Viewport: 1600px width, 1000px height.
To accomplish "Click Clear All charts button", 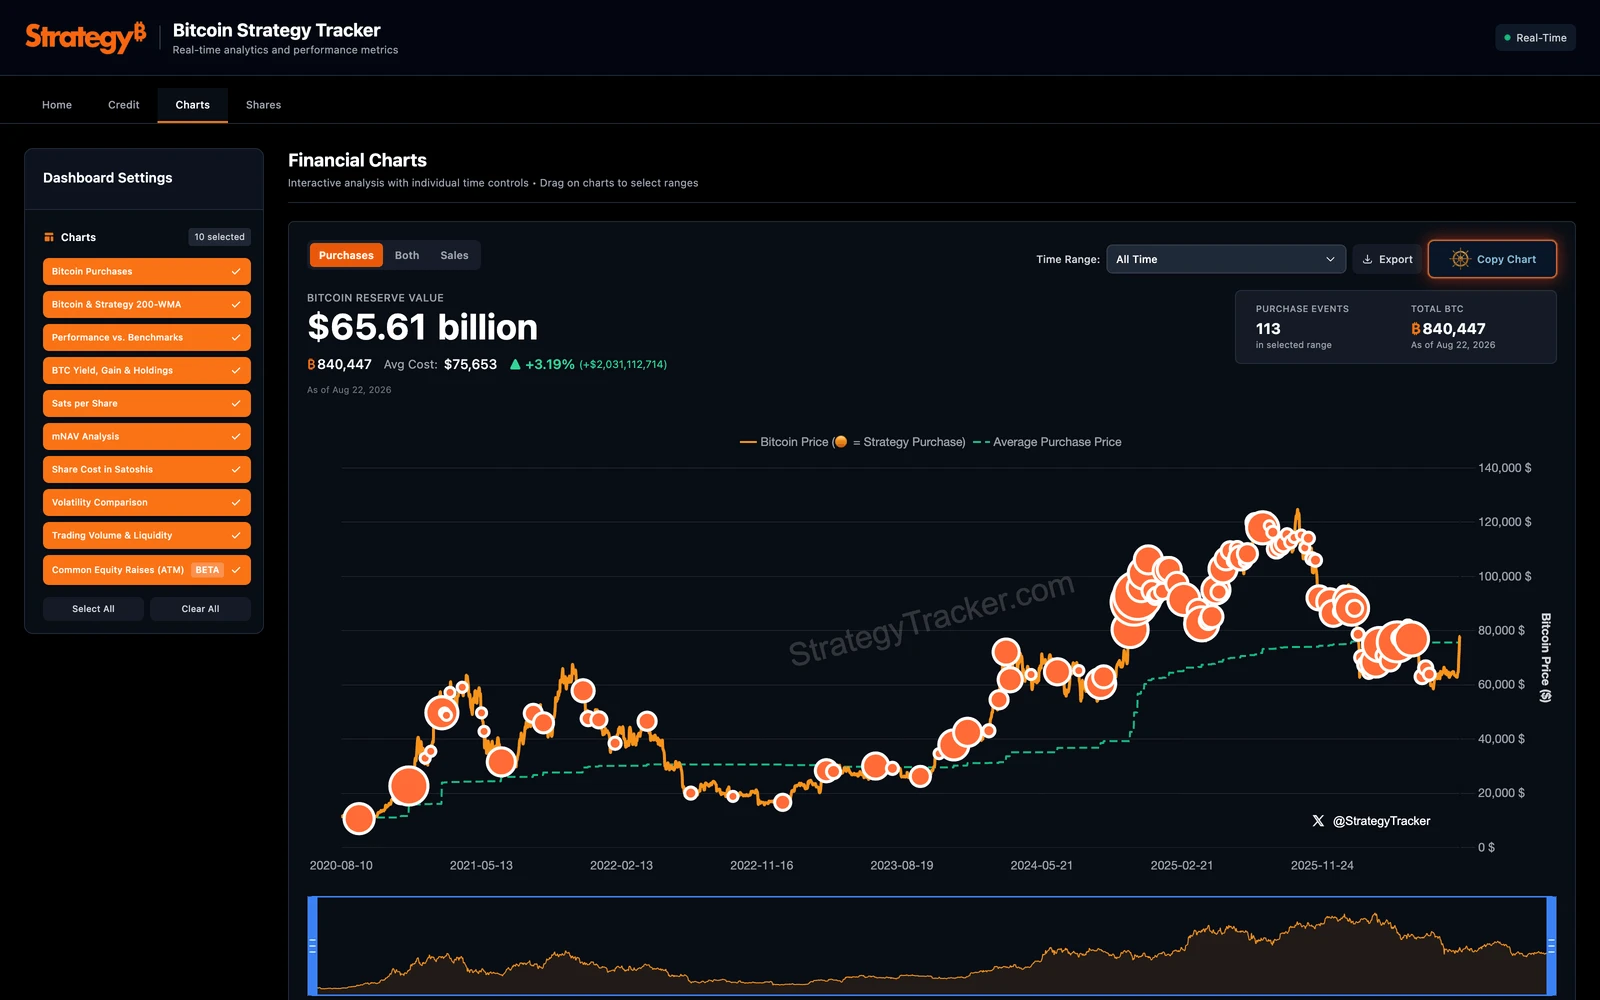I will [x=200, y=609].
